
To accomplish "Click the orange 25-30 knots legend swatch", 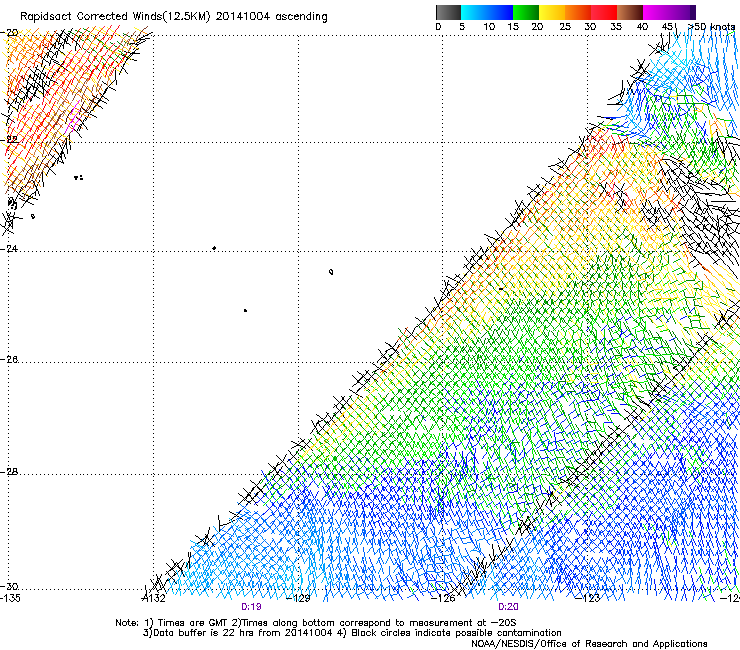I will (x=578, y=12).
